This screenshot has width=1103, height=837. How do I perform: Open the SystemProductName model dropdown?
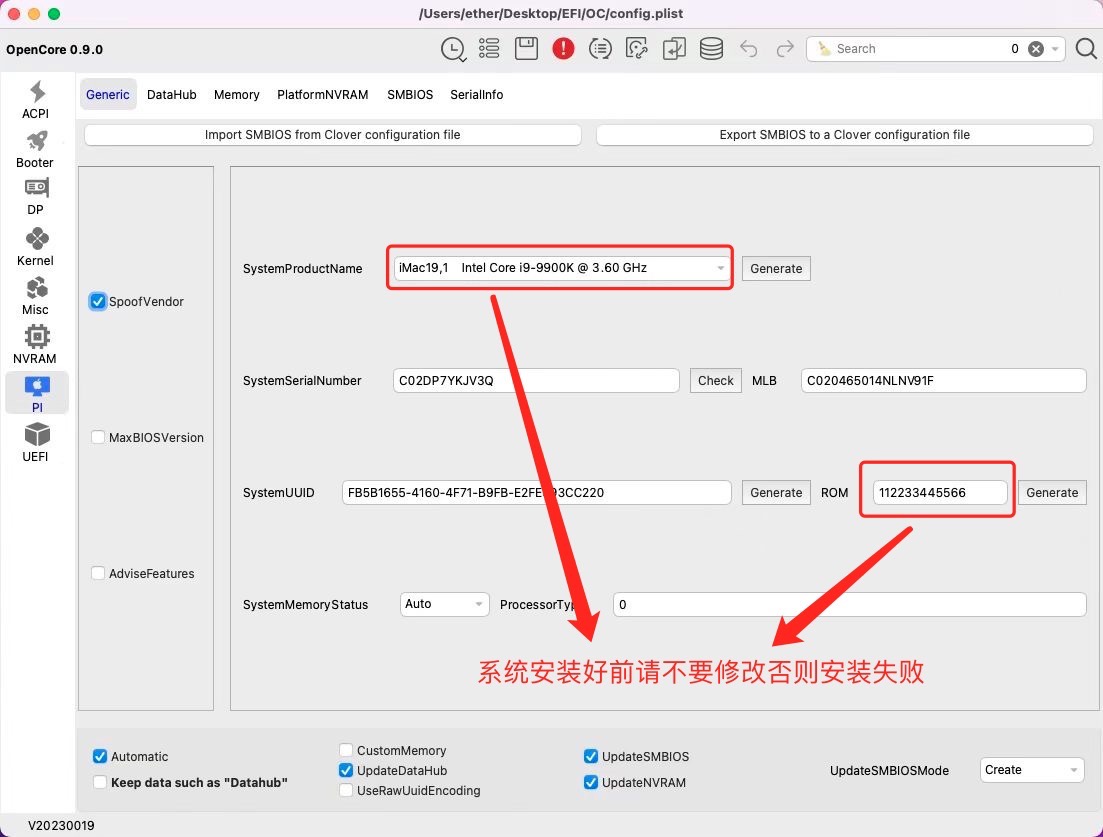point(561,268)
